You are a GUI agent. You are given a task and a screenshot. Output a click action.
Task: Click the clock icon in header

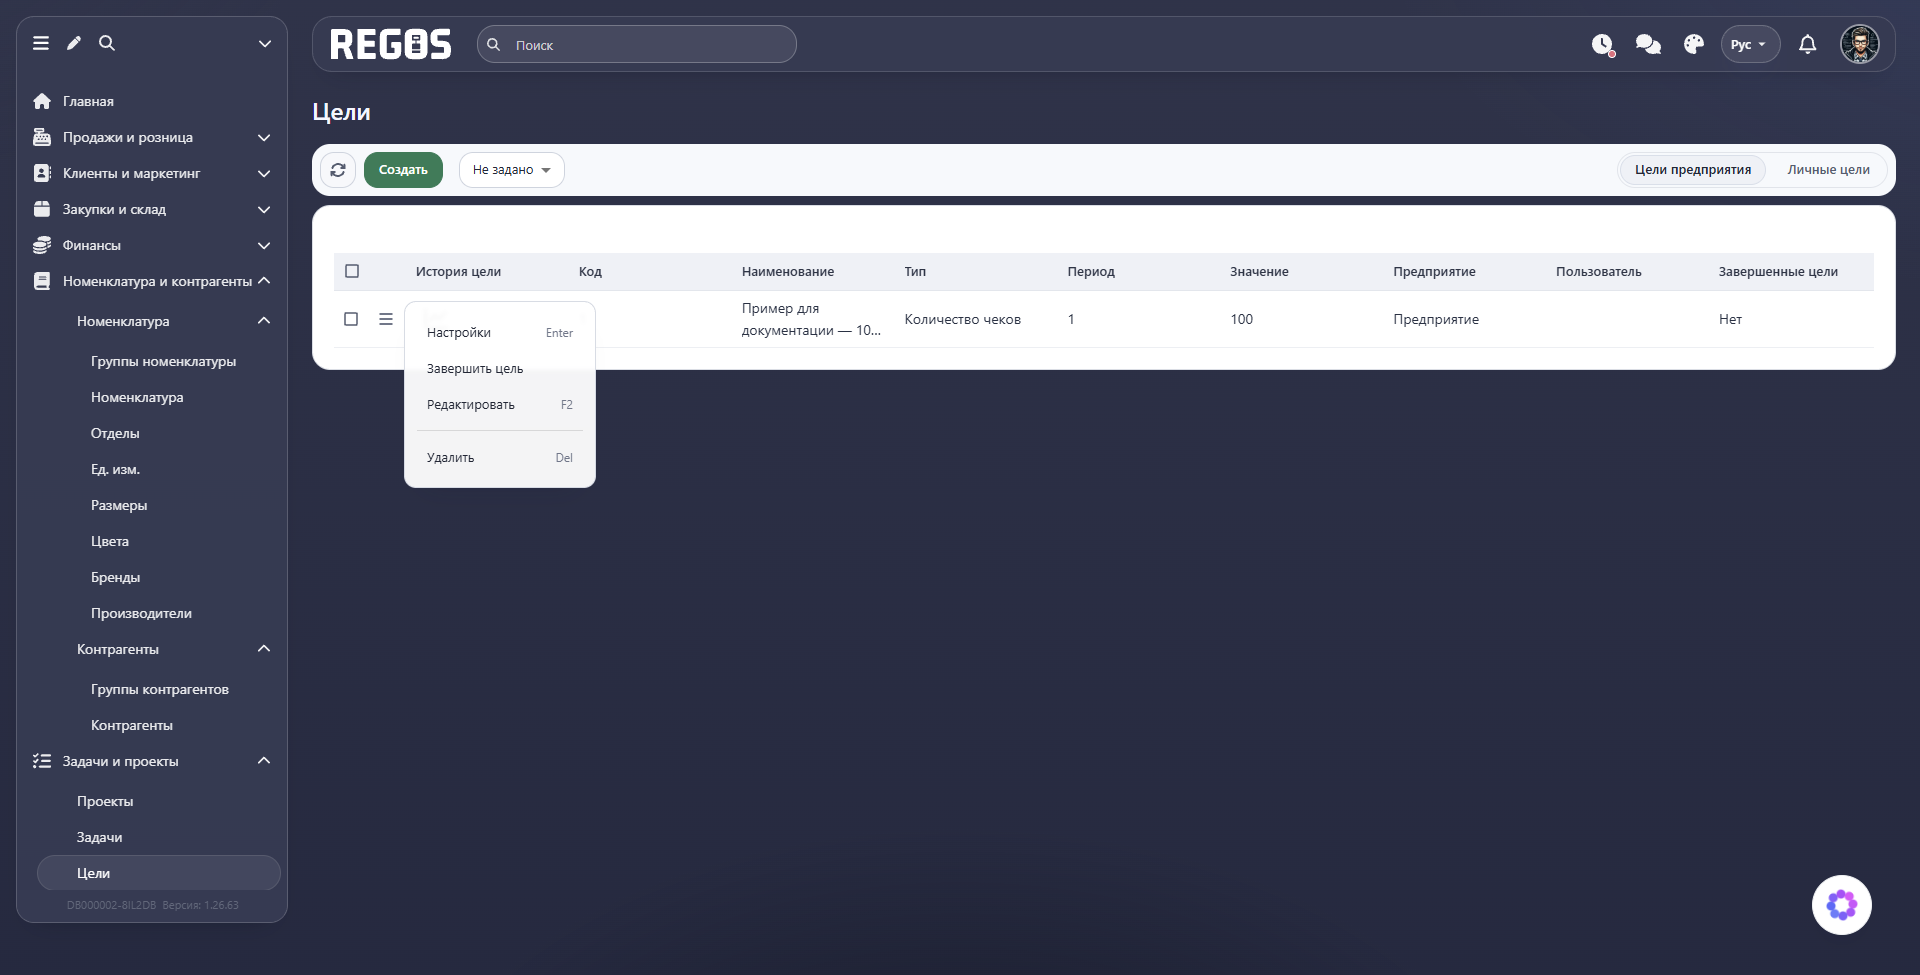pos(1603,45)
